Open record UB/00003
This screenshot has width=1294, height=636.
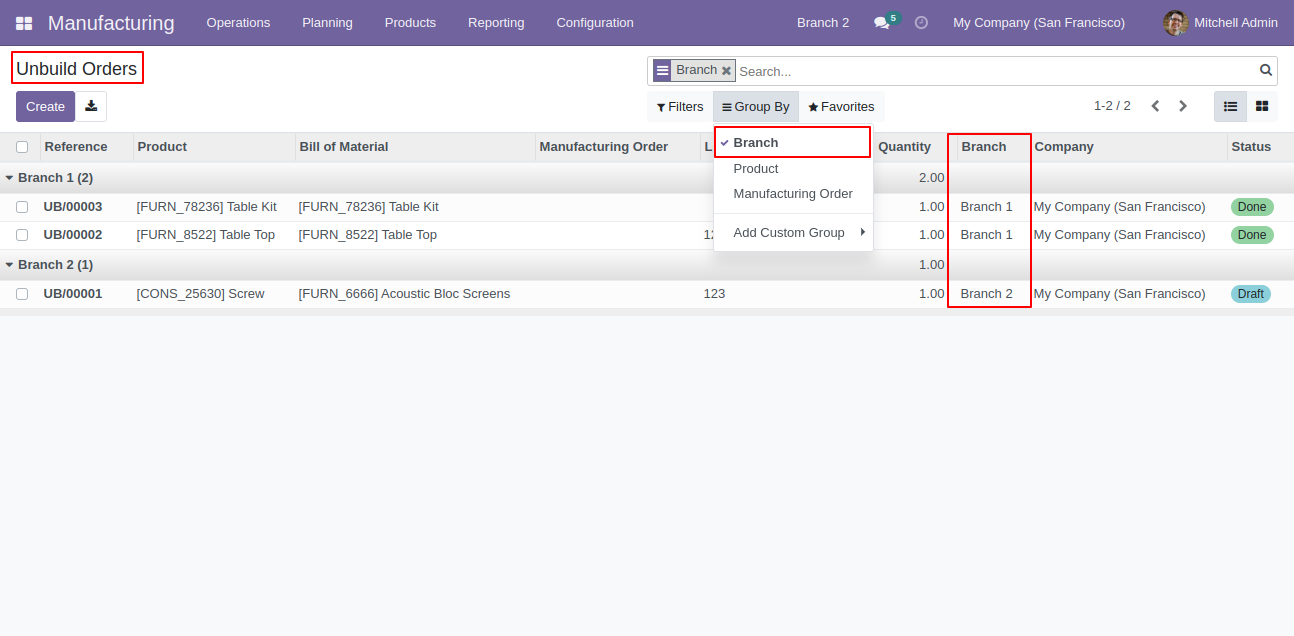point(73,207)
